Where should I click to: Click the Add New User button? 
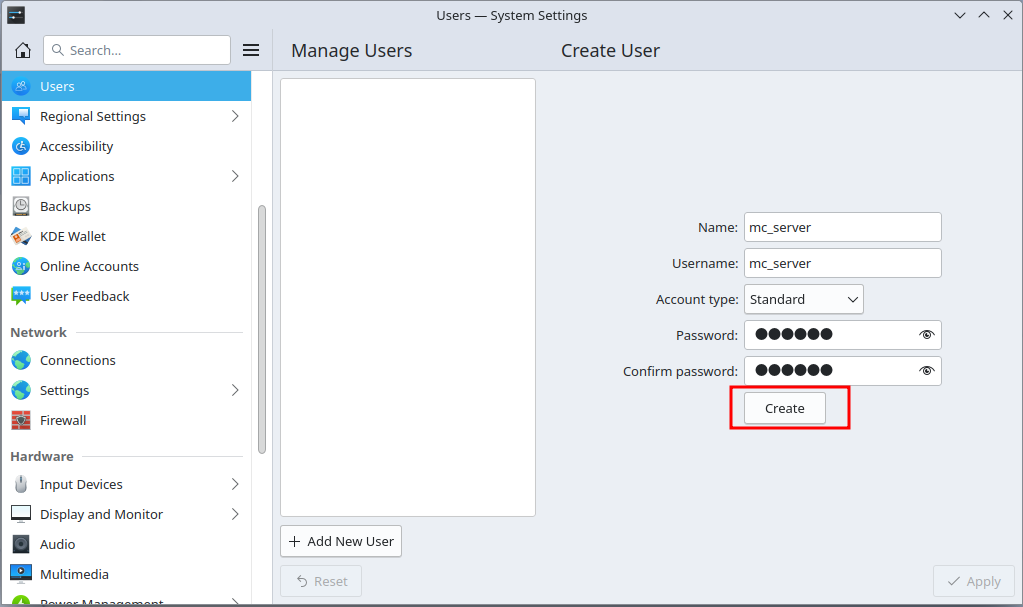pyautogui.click(x=341, y=541)
